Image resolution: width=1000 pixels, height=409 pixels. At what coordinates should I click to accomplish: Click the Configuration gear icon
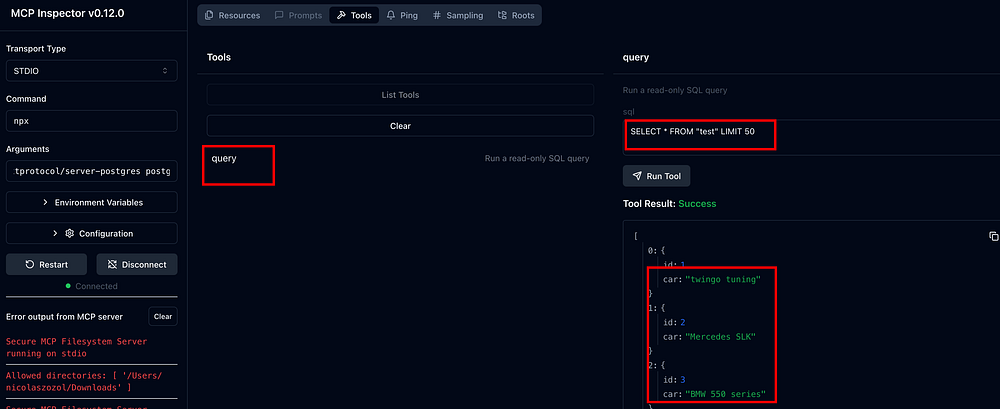(x=70, y=234)
